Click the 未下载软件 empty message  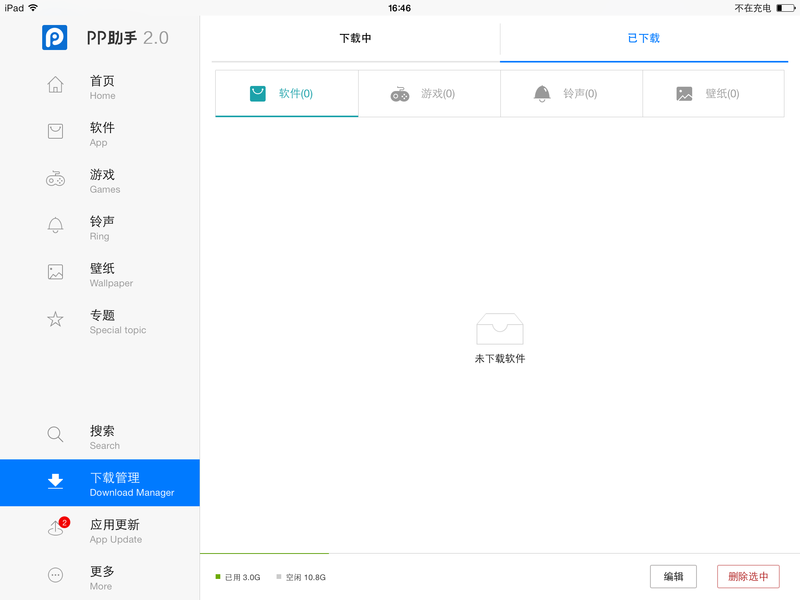(500, 359)
